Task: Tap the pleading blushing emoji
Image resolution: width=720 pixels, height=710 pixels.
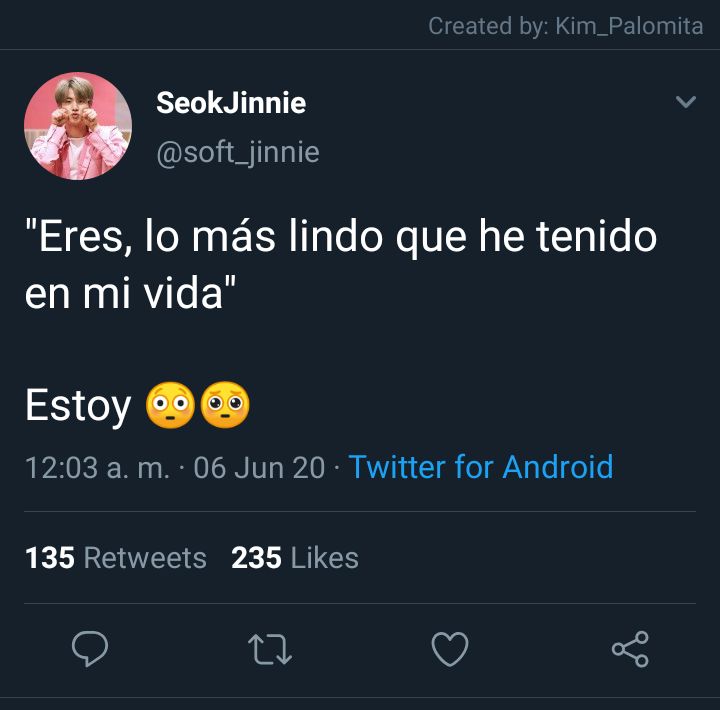Action: click(x=225, y=405)
